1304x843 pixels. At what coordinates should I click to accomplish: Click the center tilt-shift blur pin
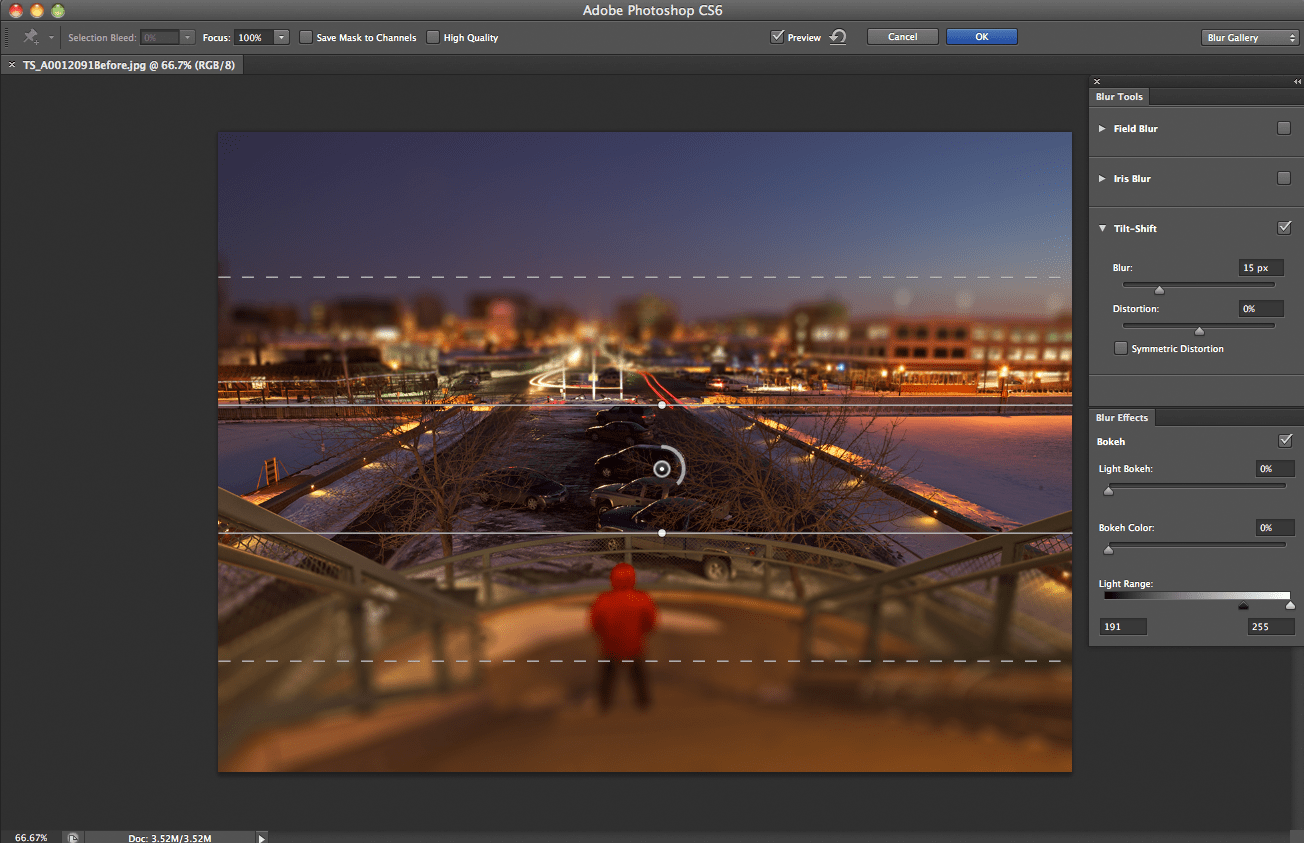[662, 468]
